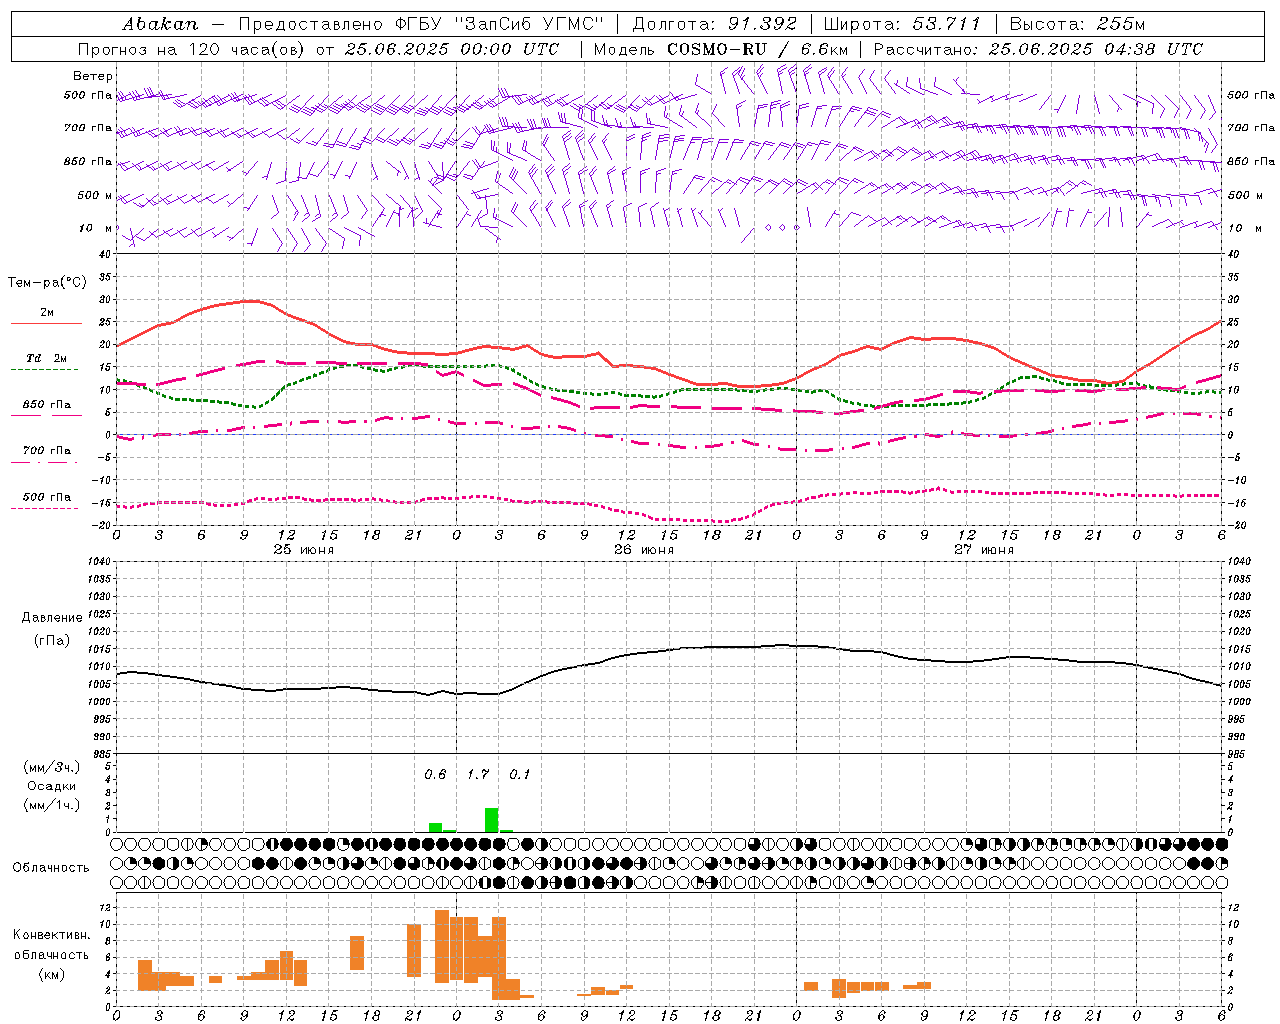This screenshot has width=1280, height=1024.
Task: Click the solid red line sample under 2м
Action: tap(46, 324)
